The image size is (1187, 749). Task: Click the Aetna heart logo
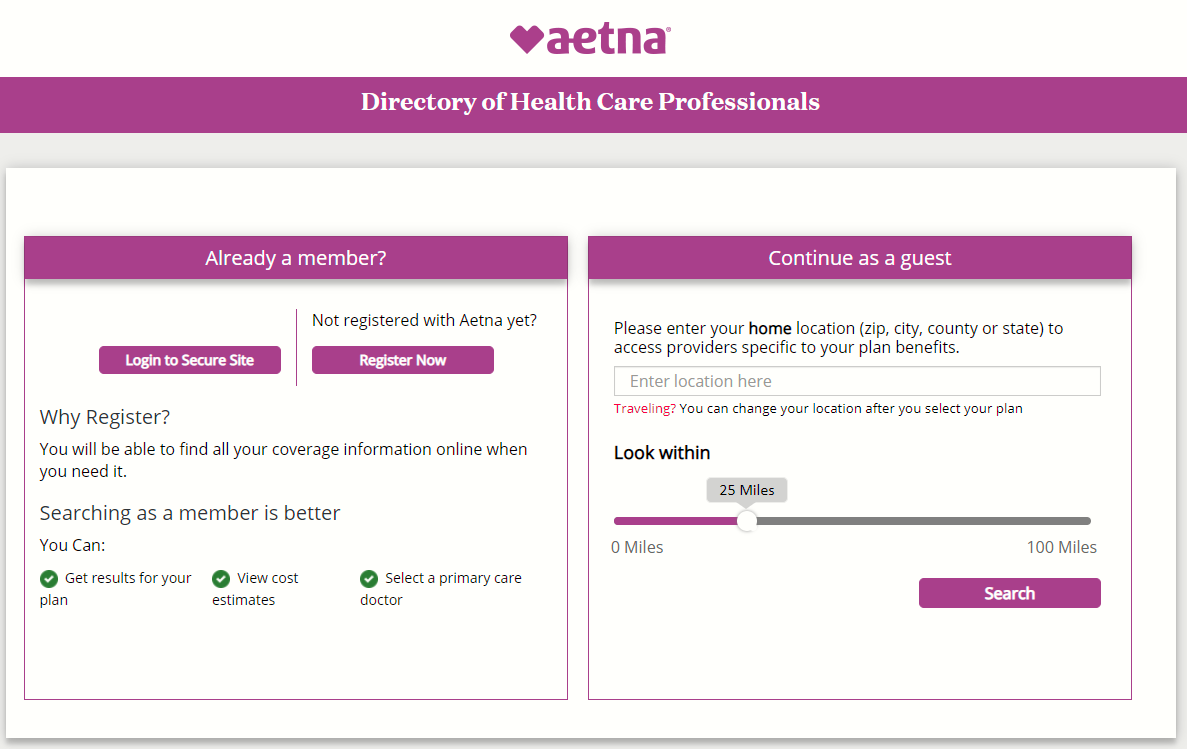click(590, 39)
